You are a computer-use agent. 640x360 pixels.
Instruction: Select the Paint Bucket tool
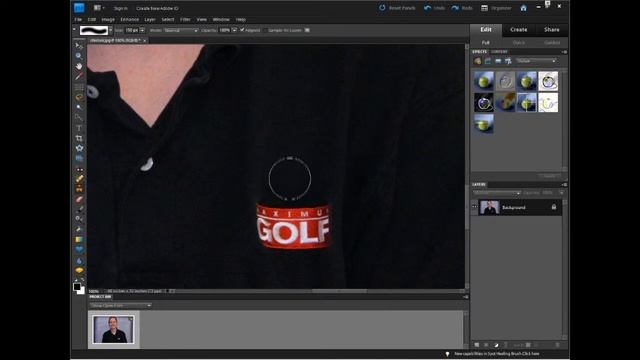(79, 229)
